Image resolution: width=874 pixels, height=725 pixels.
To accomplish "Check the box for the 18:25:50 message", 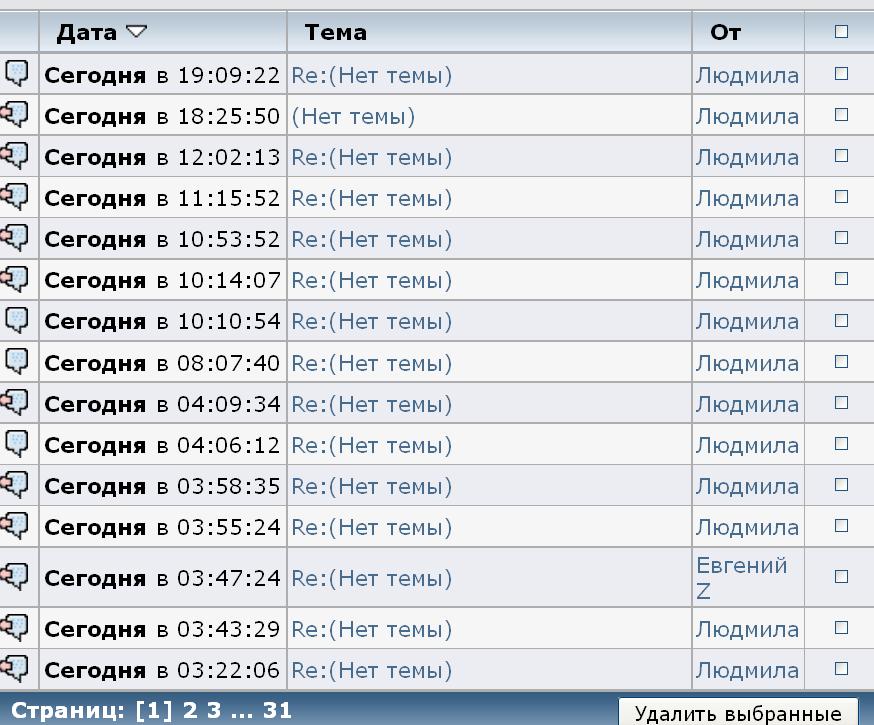I will [841, 115].
